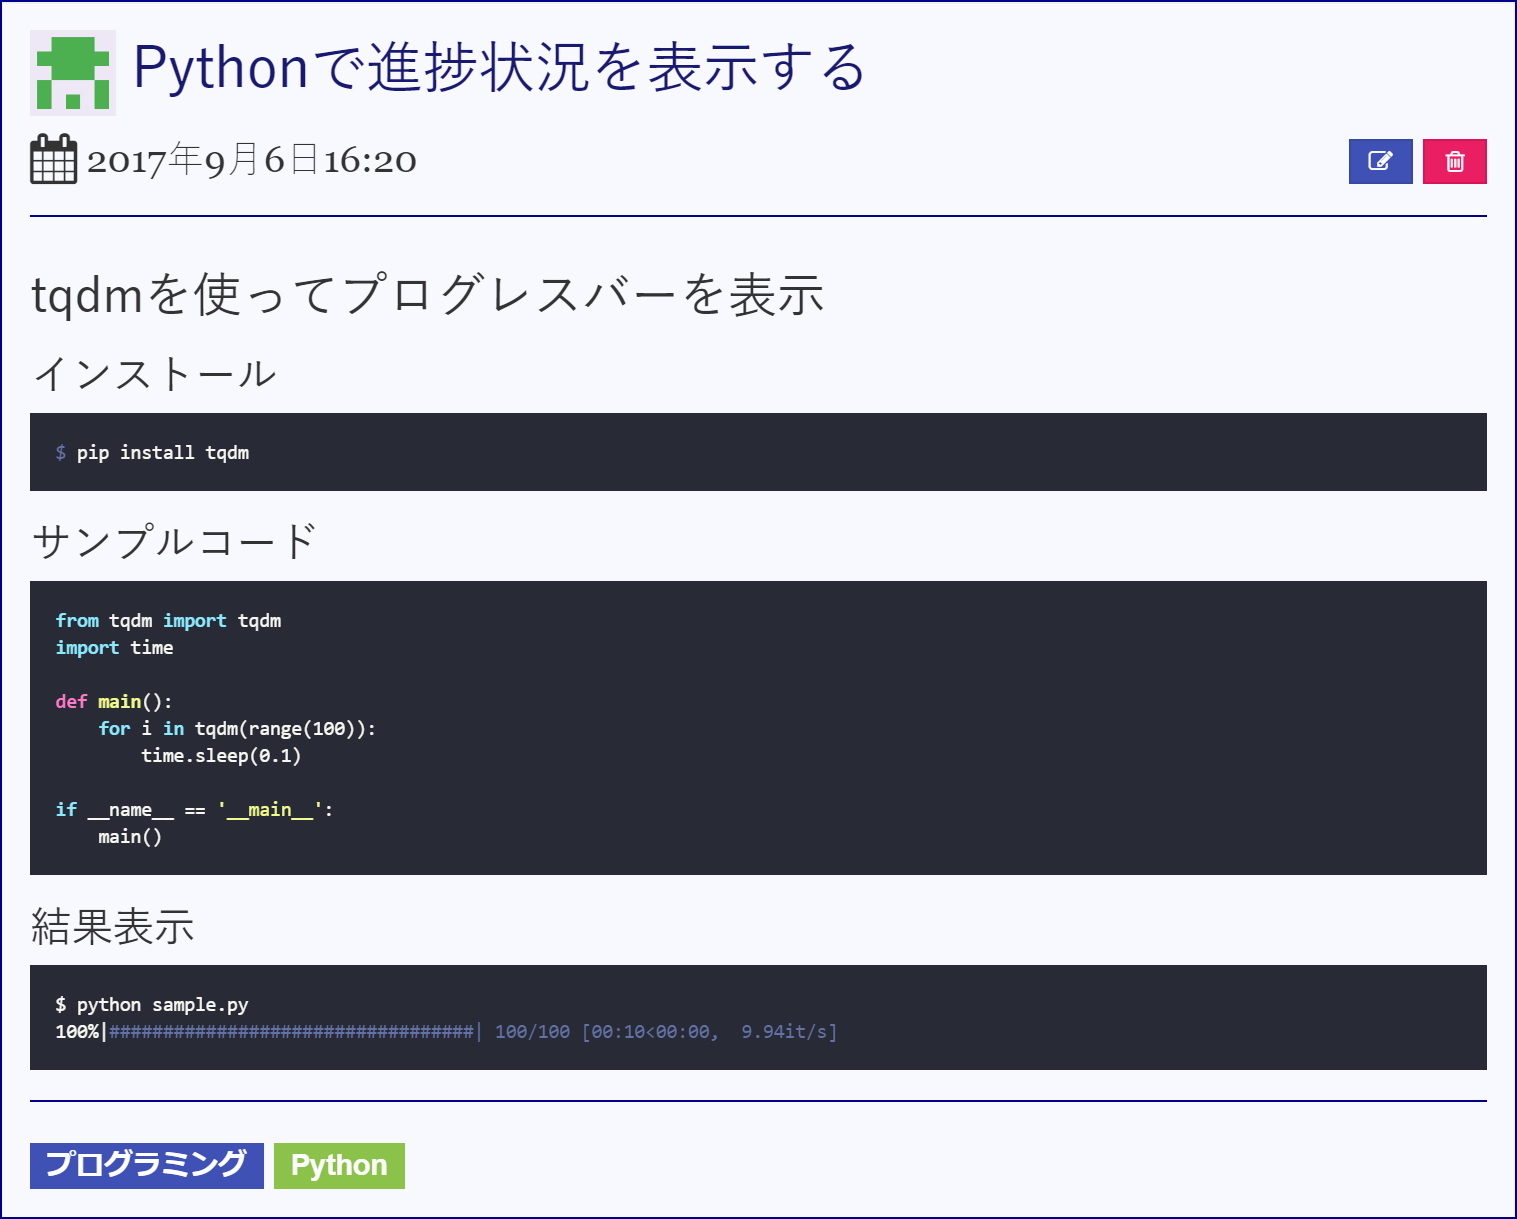Click the 'def main():' code line
The image size is (1517, 1219).
114,701
